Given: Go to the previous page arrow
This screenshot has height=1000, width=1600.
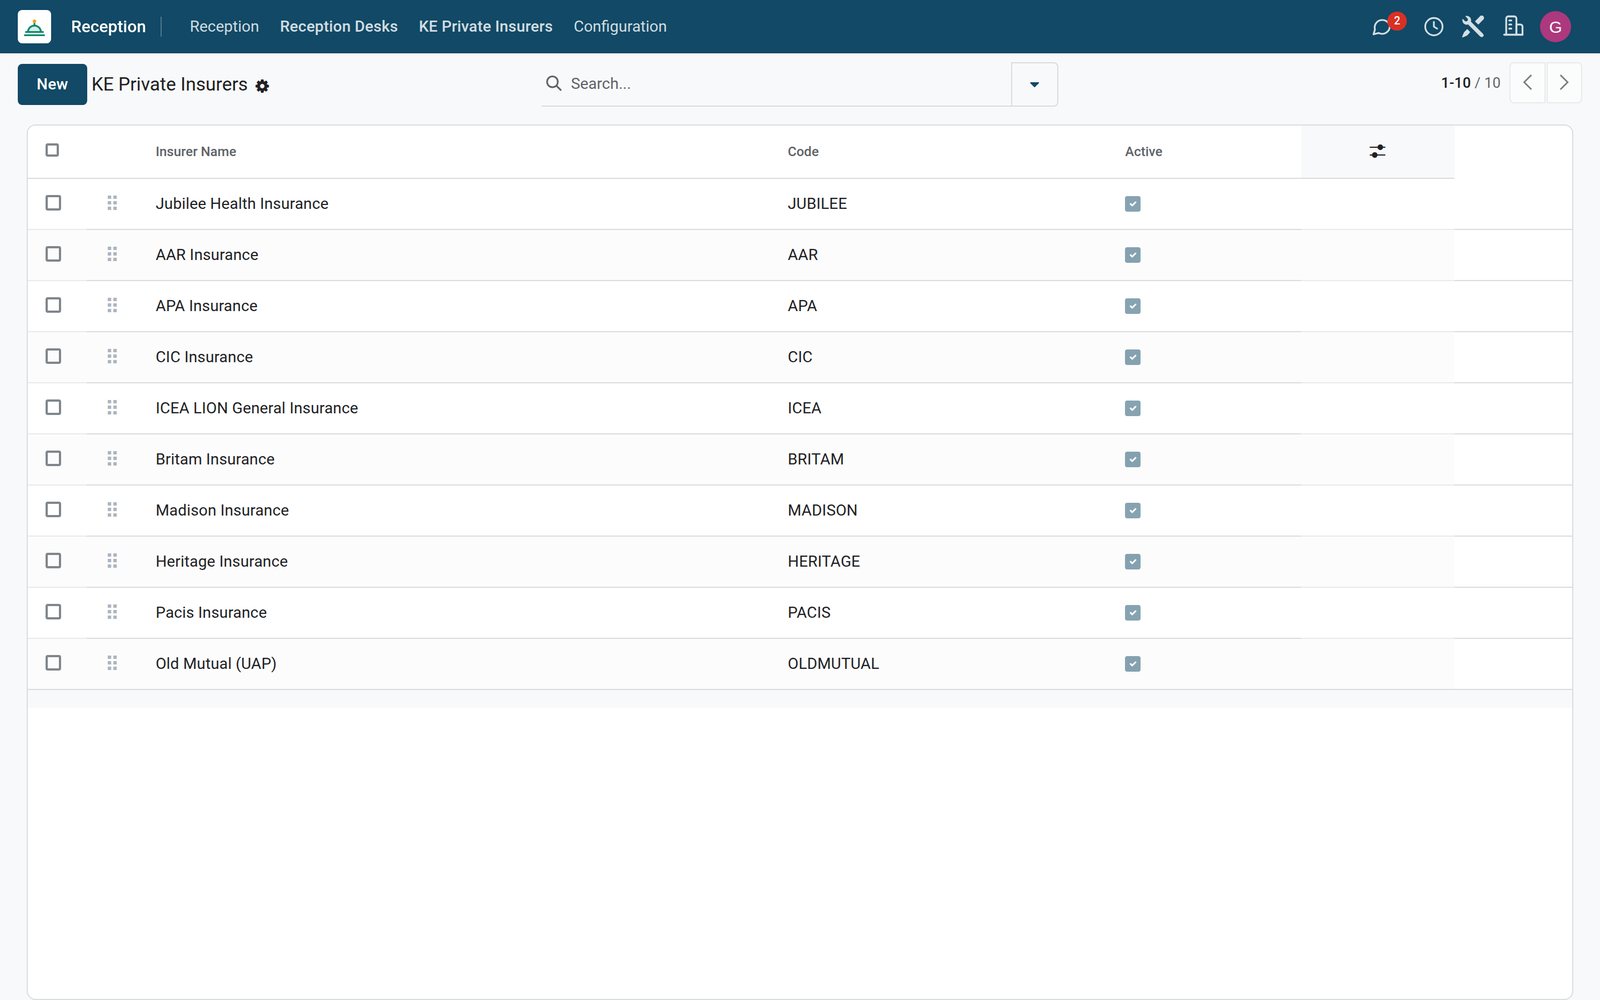Looking at the screenshot, I should coord(1527,83).
